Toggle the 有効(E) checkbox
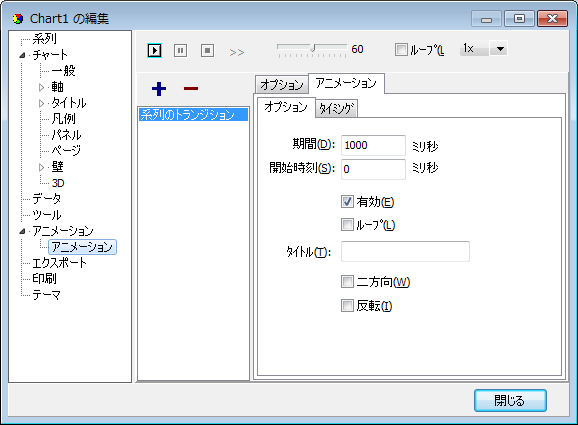Image resolution: width=578 pixels, height=425 pixels. (x=347, y=202)
